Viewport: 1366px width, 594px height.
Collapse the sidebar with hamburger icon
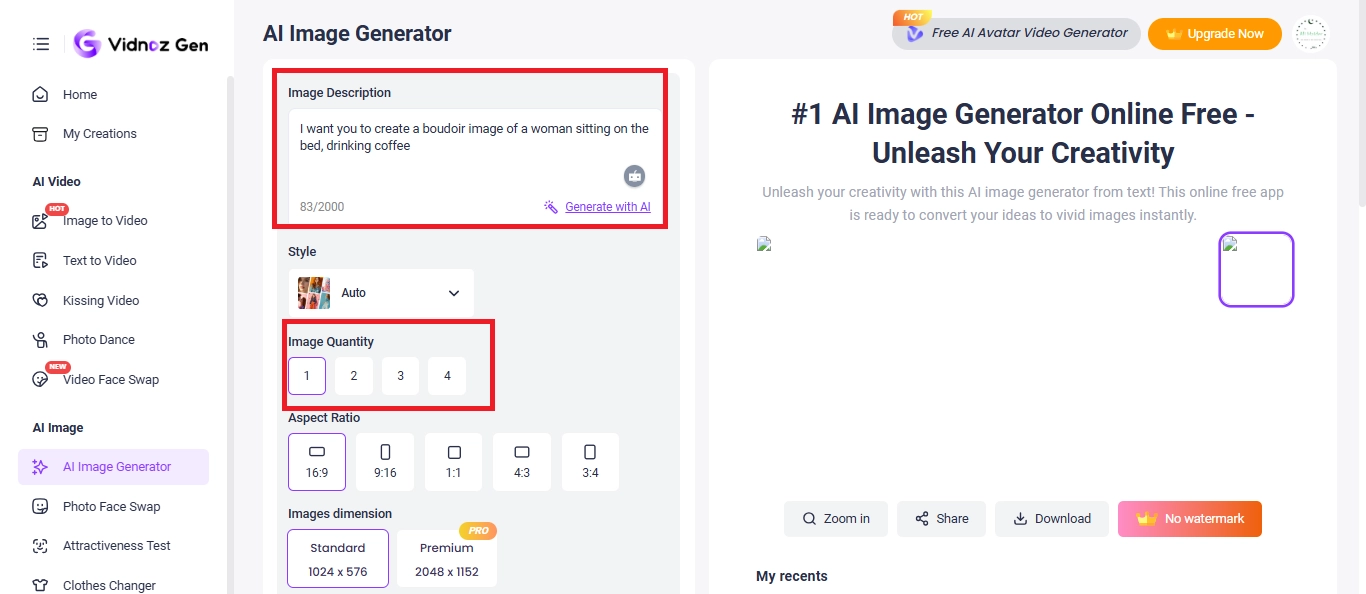[40, 43]
